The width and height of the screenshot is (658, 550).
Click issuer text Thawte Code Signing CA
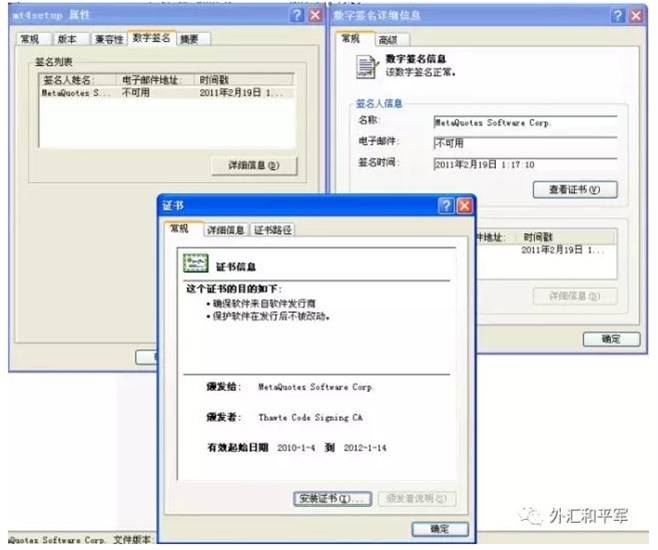pyautogui.click(x=311, y=417)
